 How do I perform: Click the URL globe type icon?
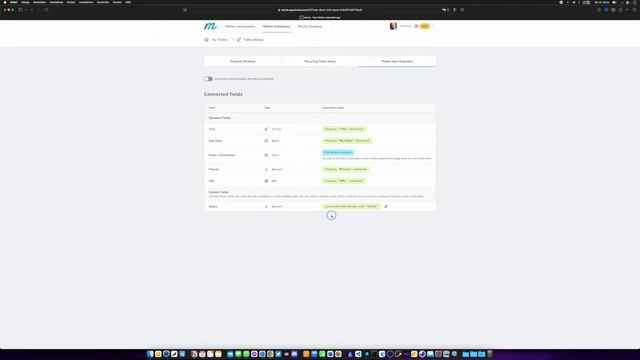point(266,181)
